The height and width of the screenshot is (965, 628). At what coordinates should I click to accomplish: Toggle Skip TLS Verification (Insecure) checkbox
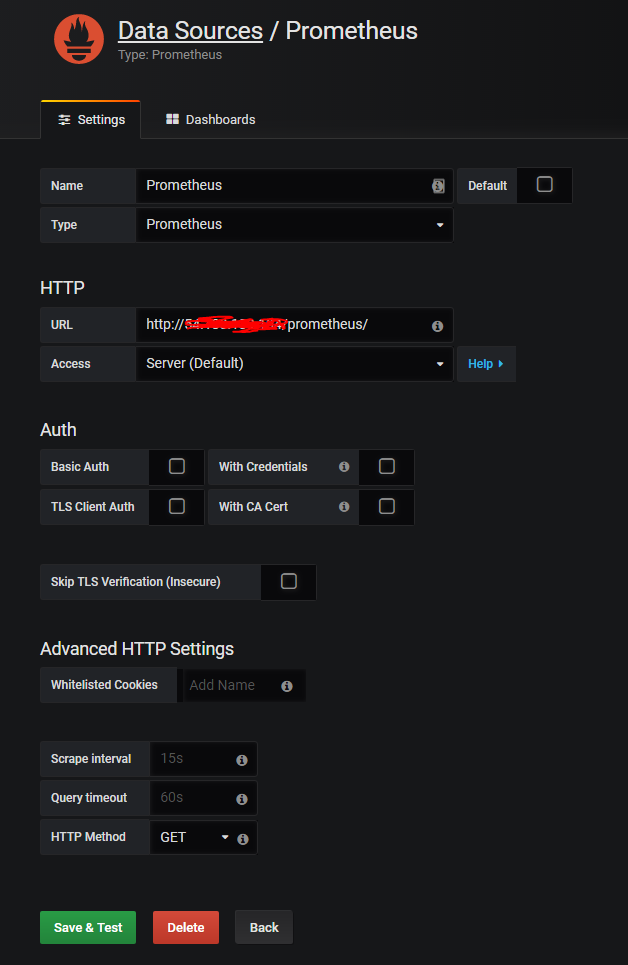(289, 581)
